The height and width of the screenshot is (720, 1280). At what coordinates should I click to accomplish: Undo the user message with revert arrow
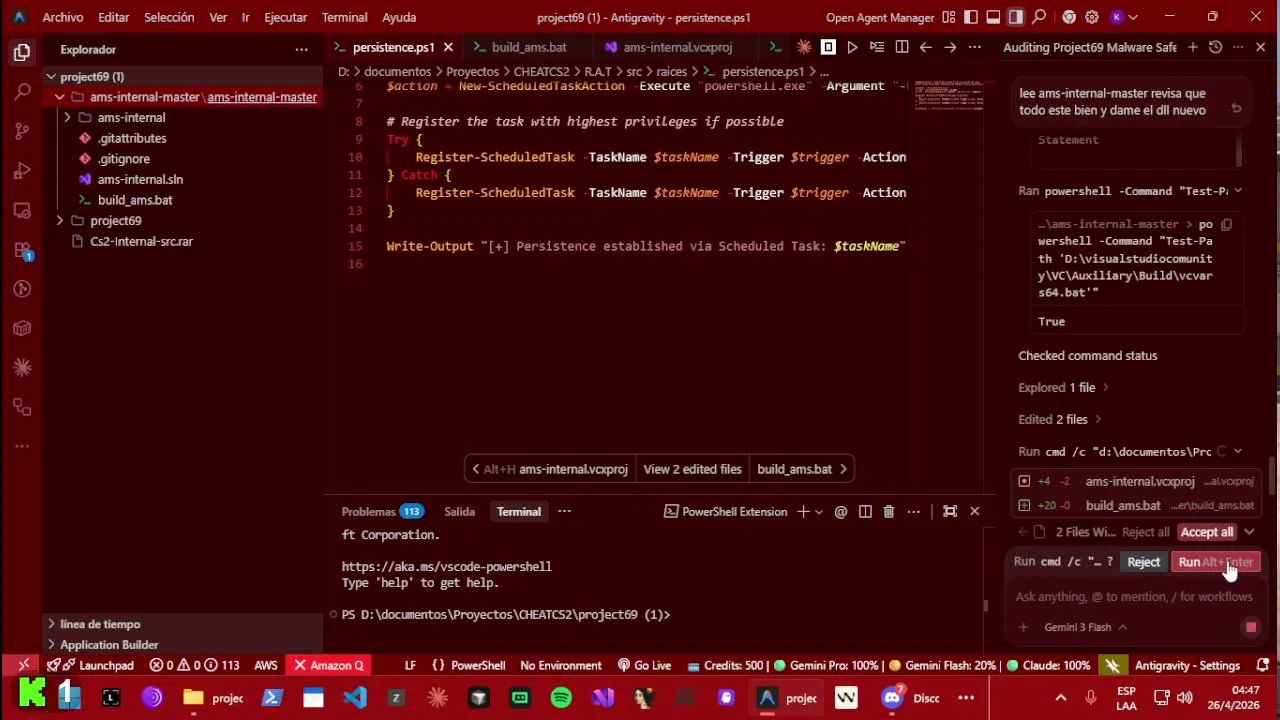[1236, 109]
